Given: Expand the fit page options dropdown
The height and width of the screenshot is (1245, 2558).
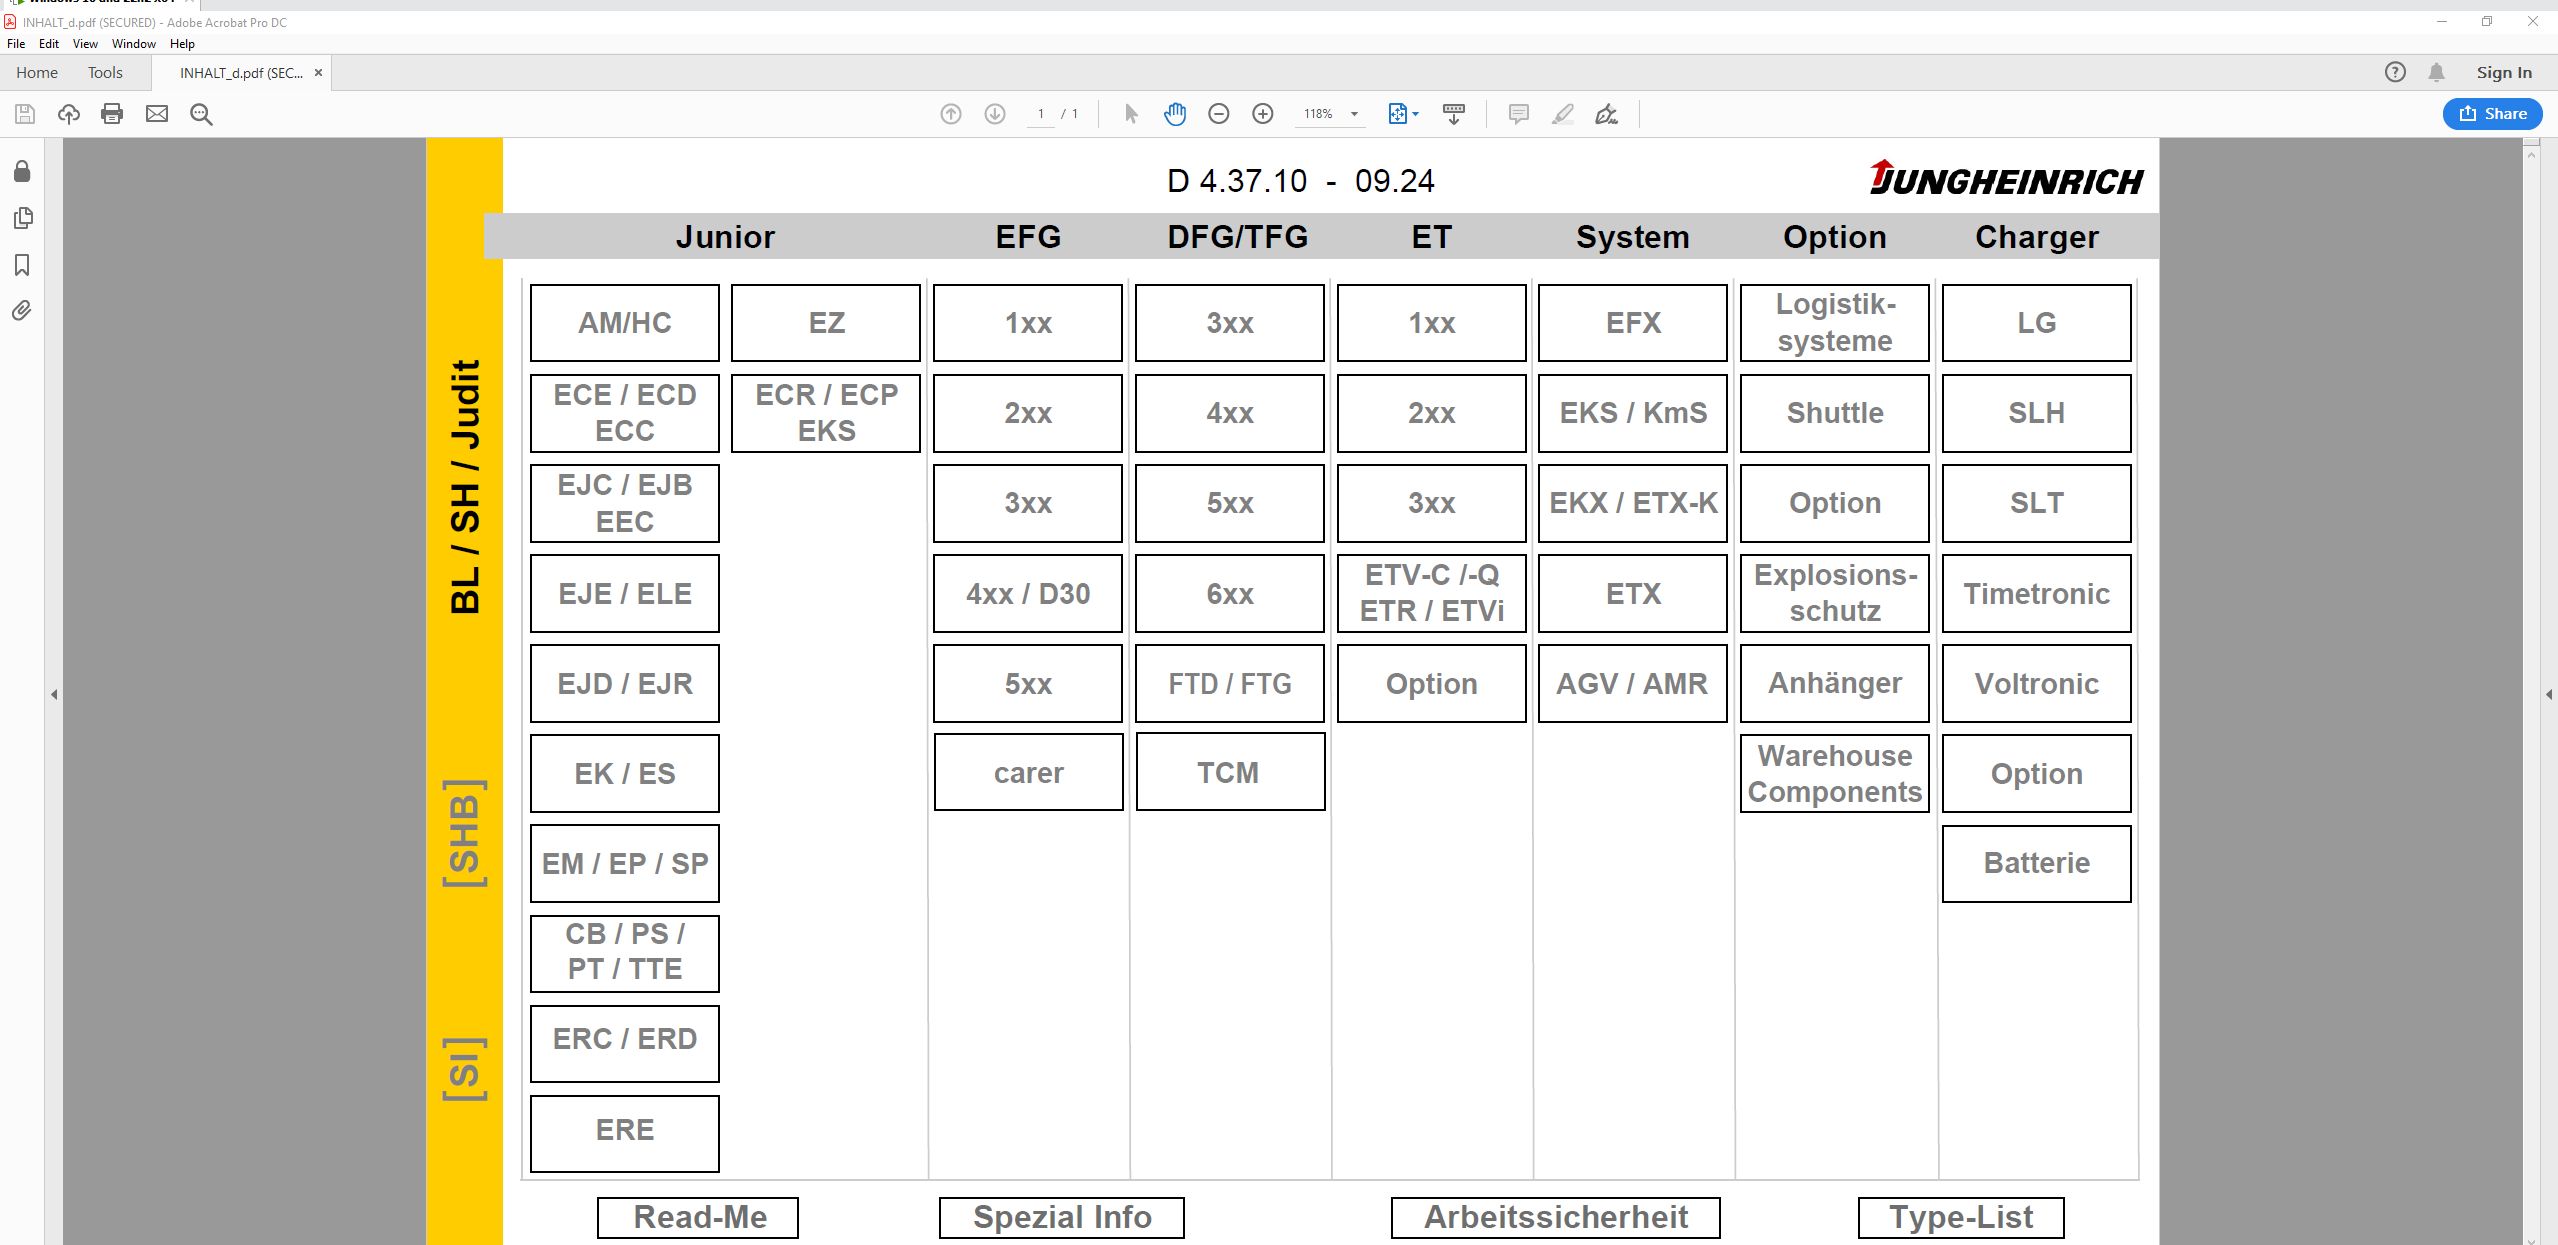Looking at the screenshot, I should coord(1416,114).
